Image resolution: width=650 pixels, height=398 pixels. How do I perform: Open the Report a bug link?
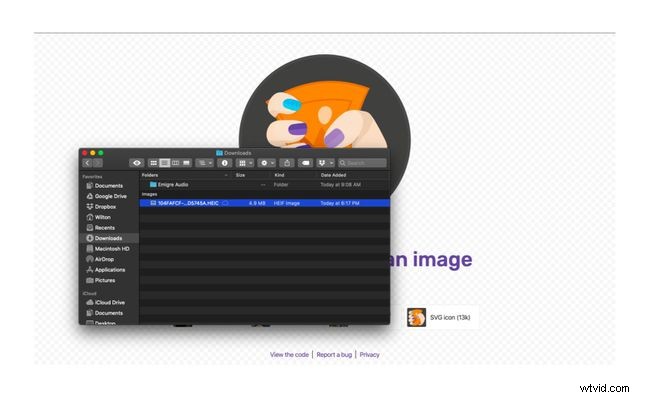[x=334, y=354]
